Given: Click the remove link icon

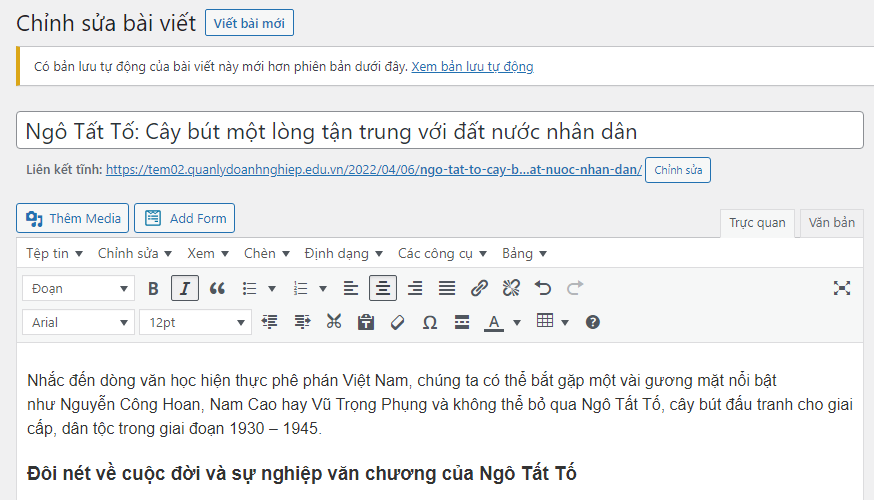Looking at the screenshot, I should [x=511, y=288].
